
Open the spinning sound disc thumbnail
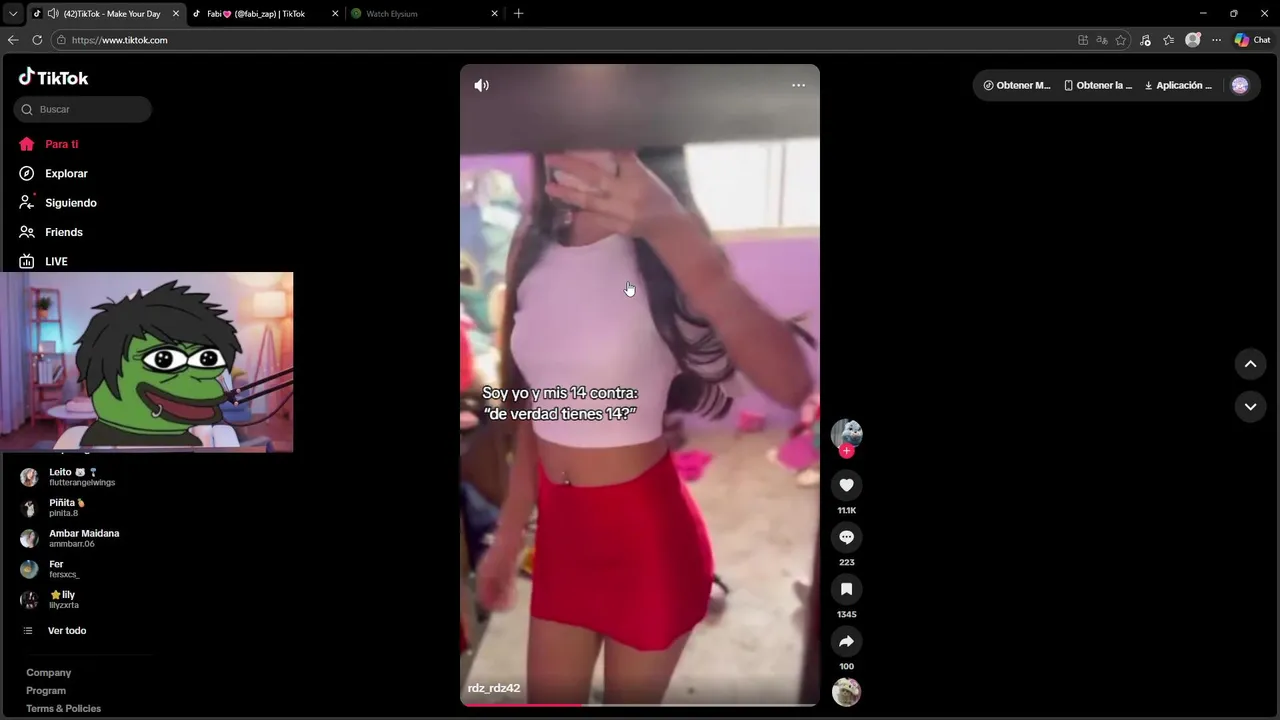[846, 692]
